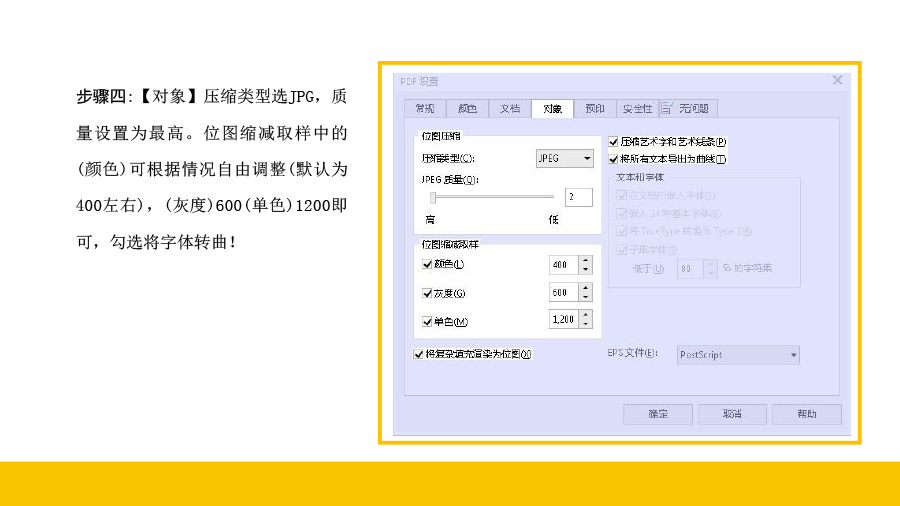Click the JPEG 质量 slider handle
The image size is (900, 506).
(433, 197)
